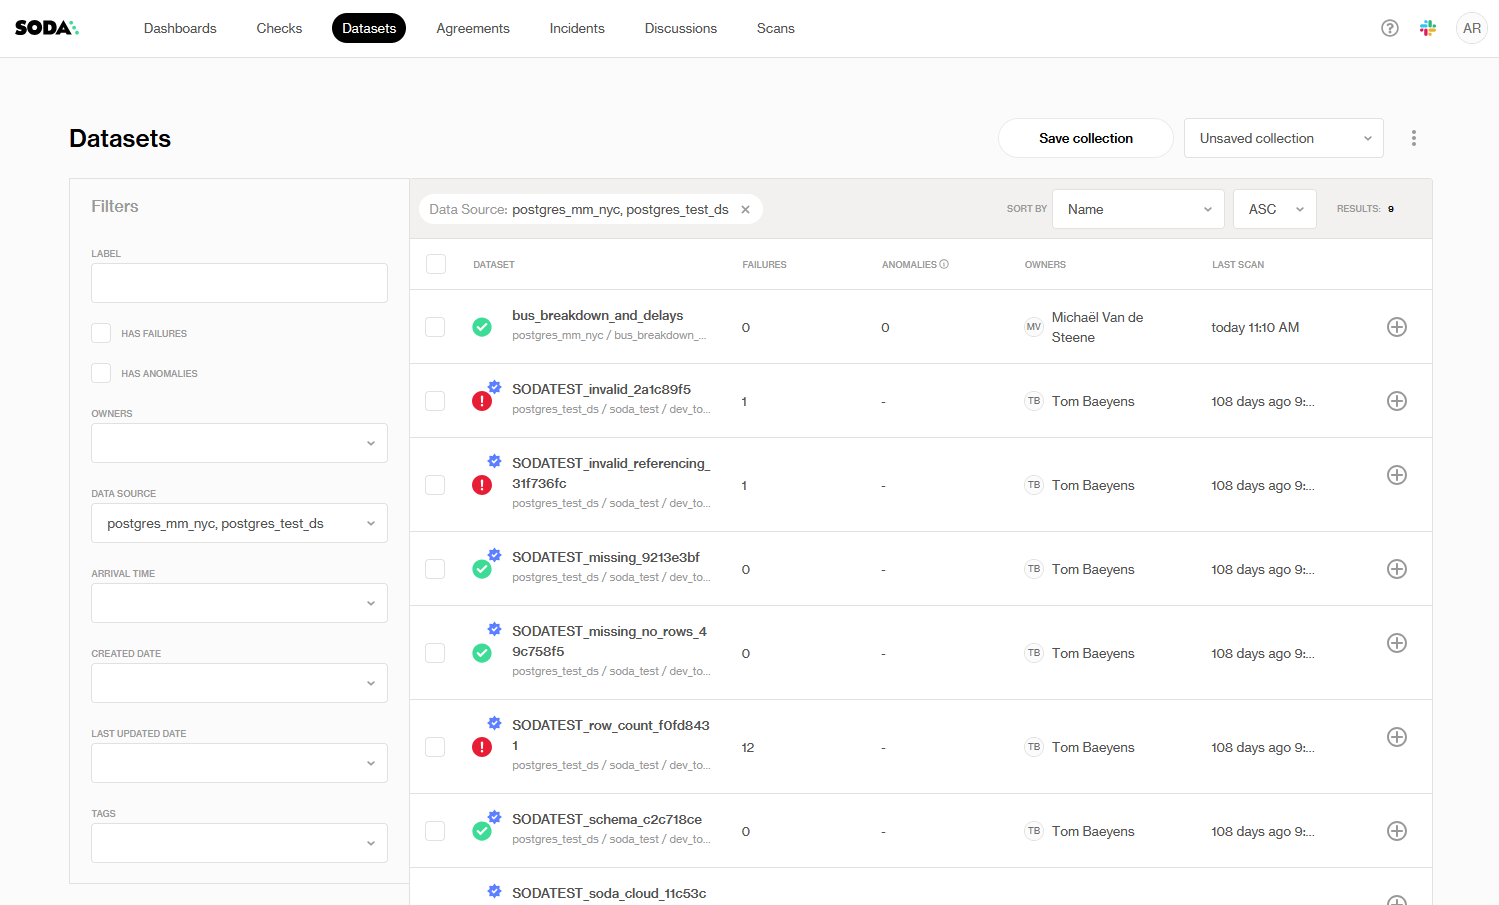The image size is (1499, 905).
Task: Click the Save collection button
Action: pyautogui.click(x=1085, y=138)
